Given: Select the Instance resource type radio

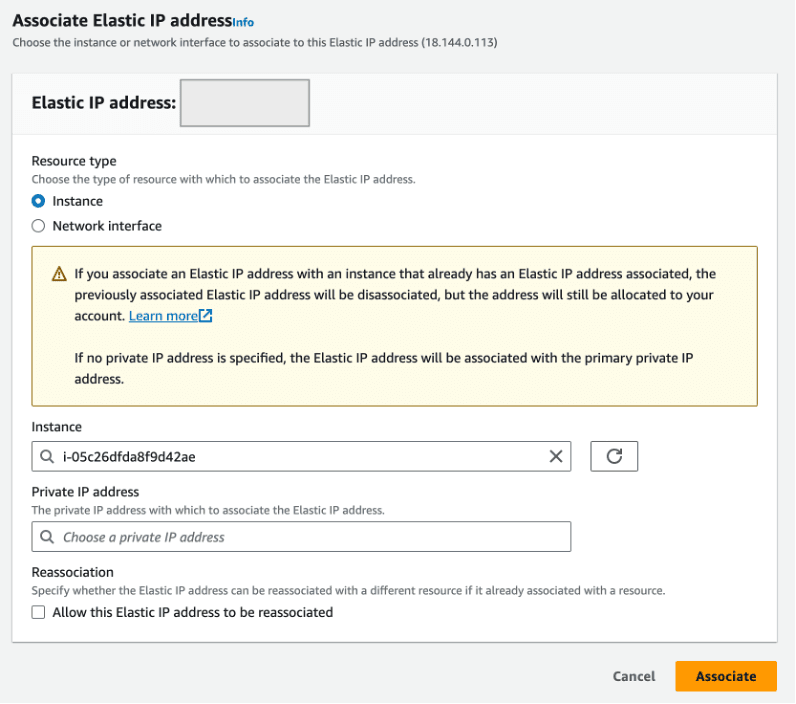Looking at the screenshot, I should (39, 201).
